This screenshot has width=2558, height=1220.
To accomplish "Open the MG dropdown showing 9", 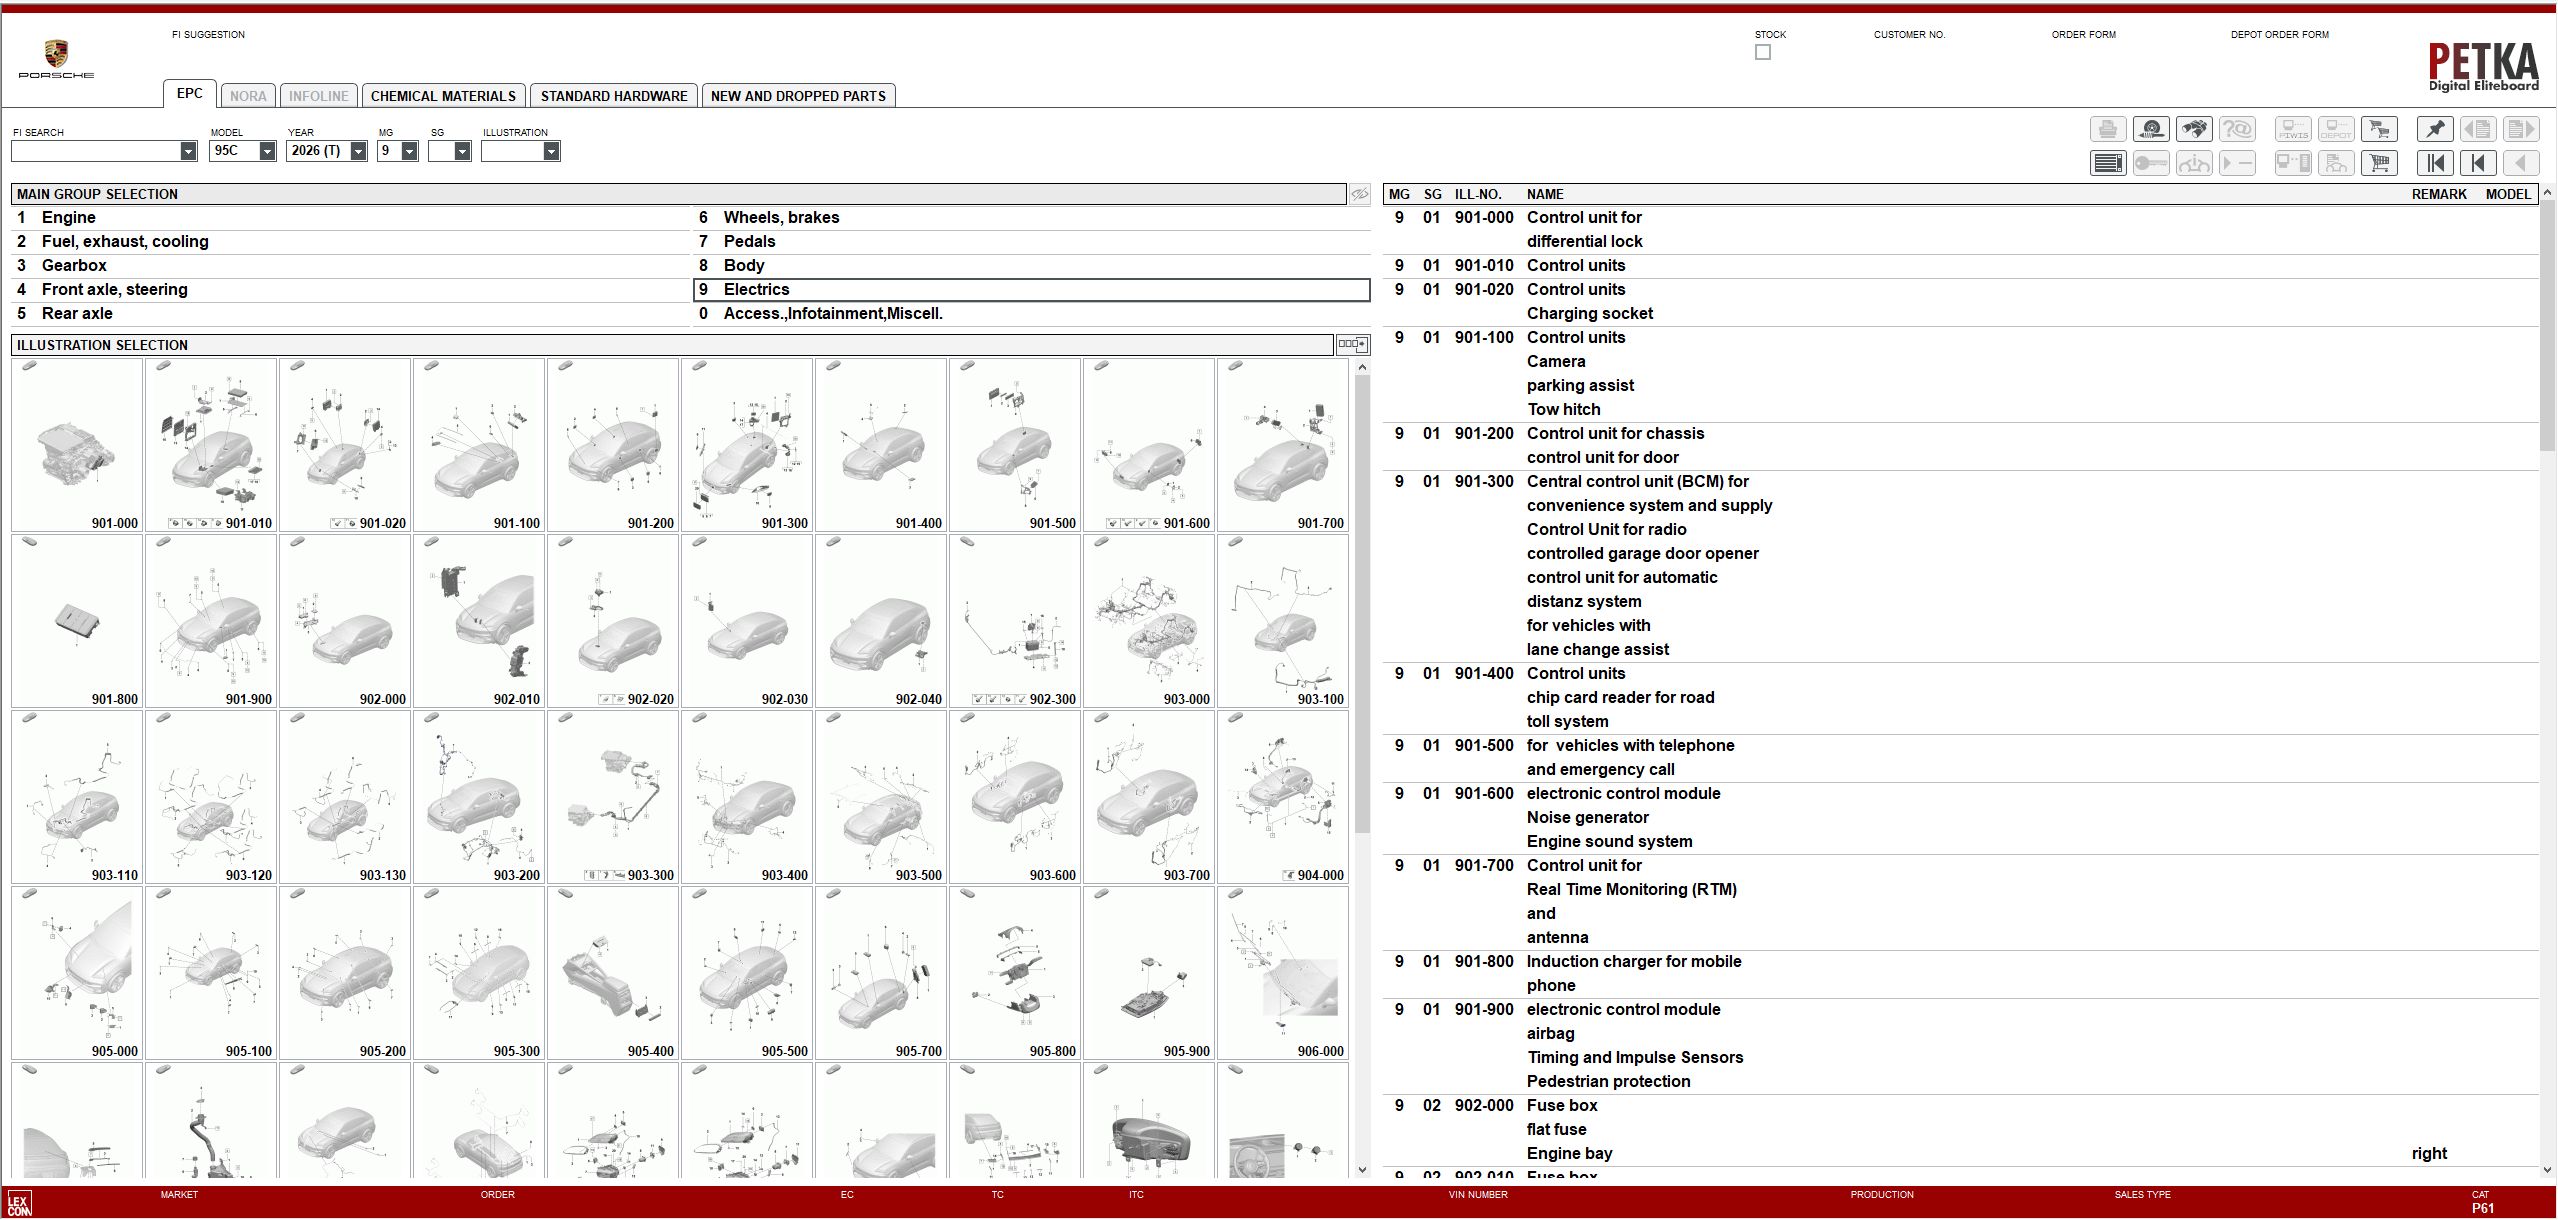I will click(409, 151).
